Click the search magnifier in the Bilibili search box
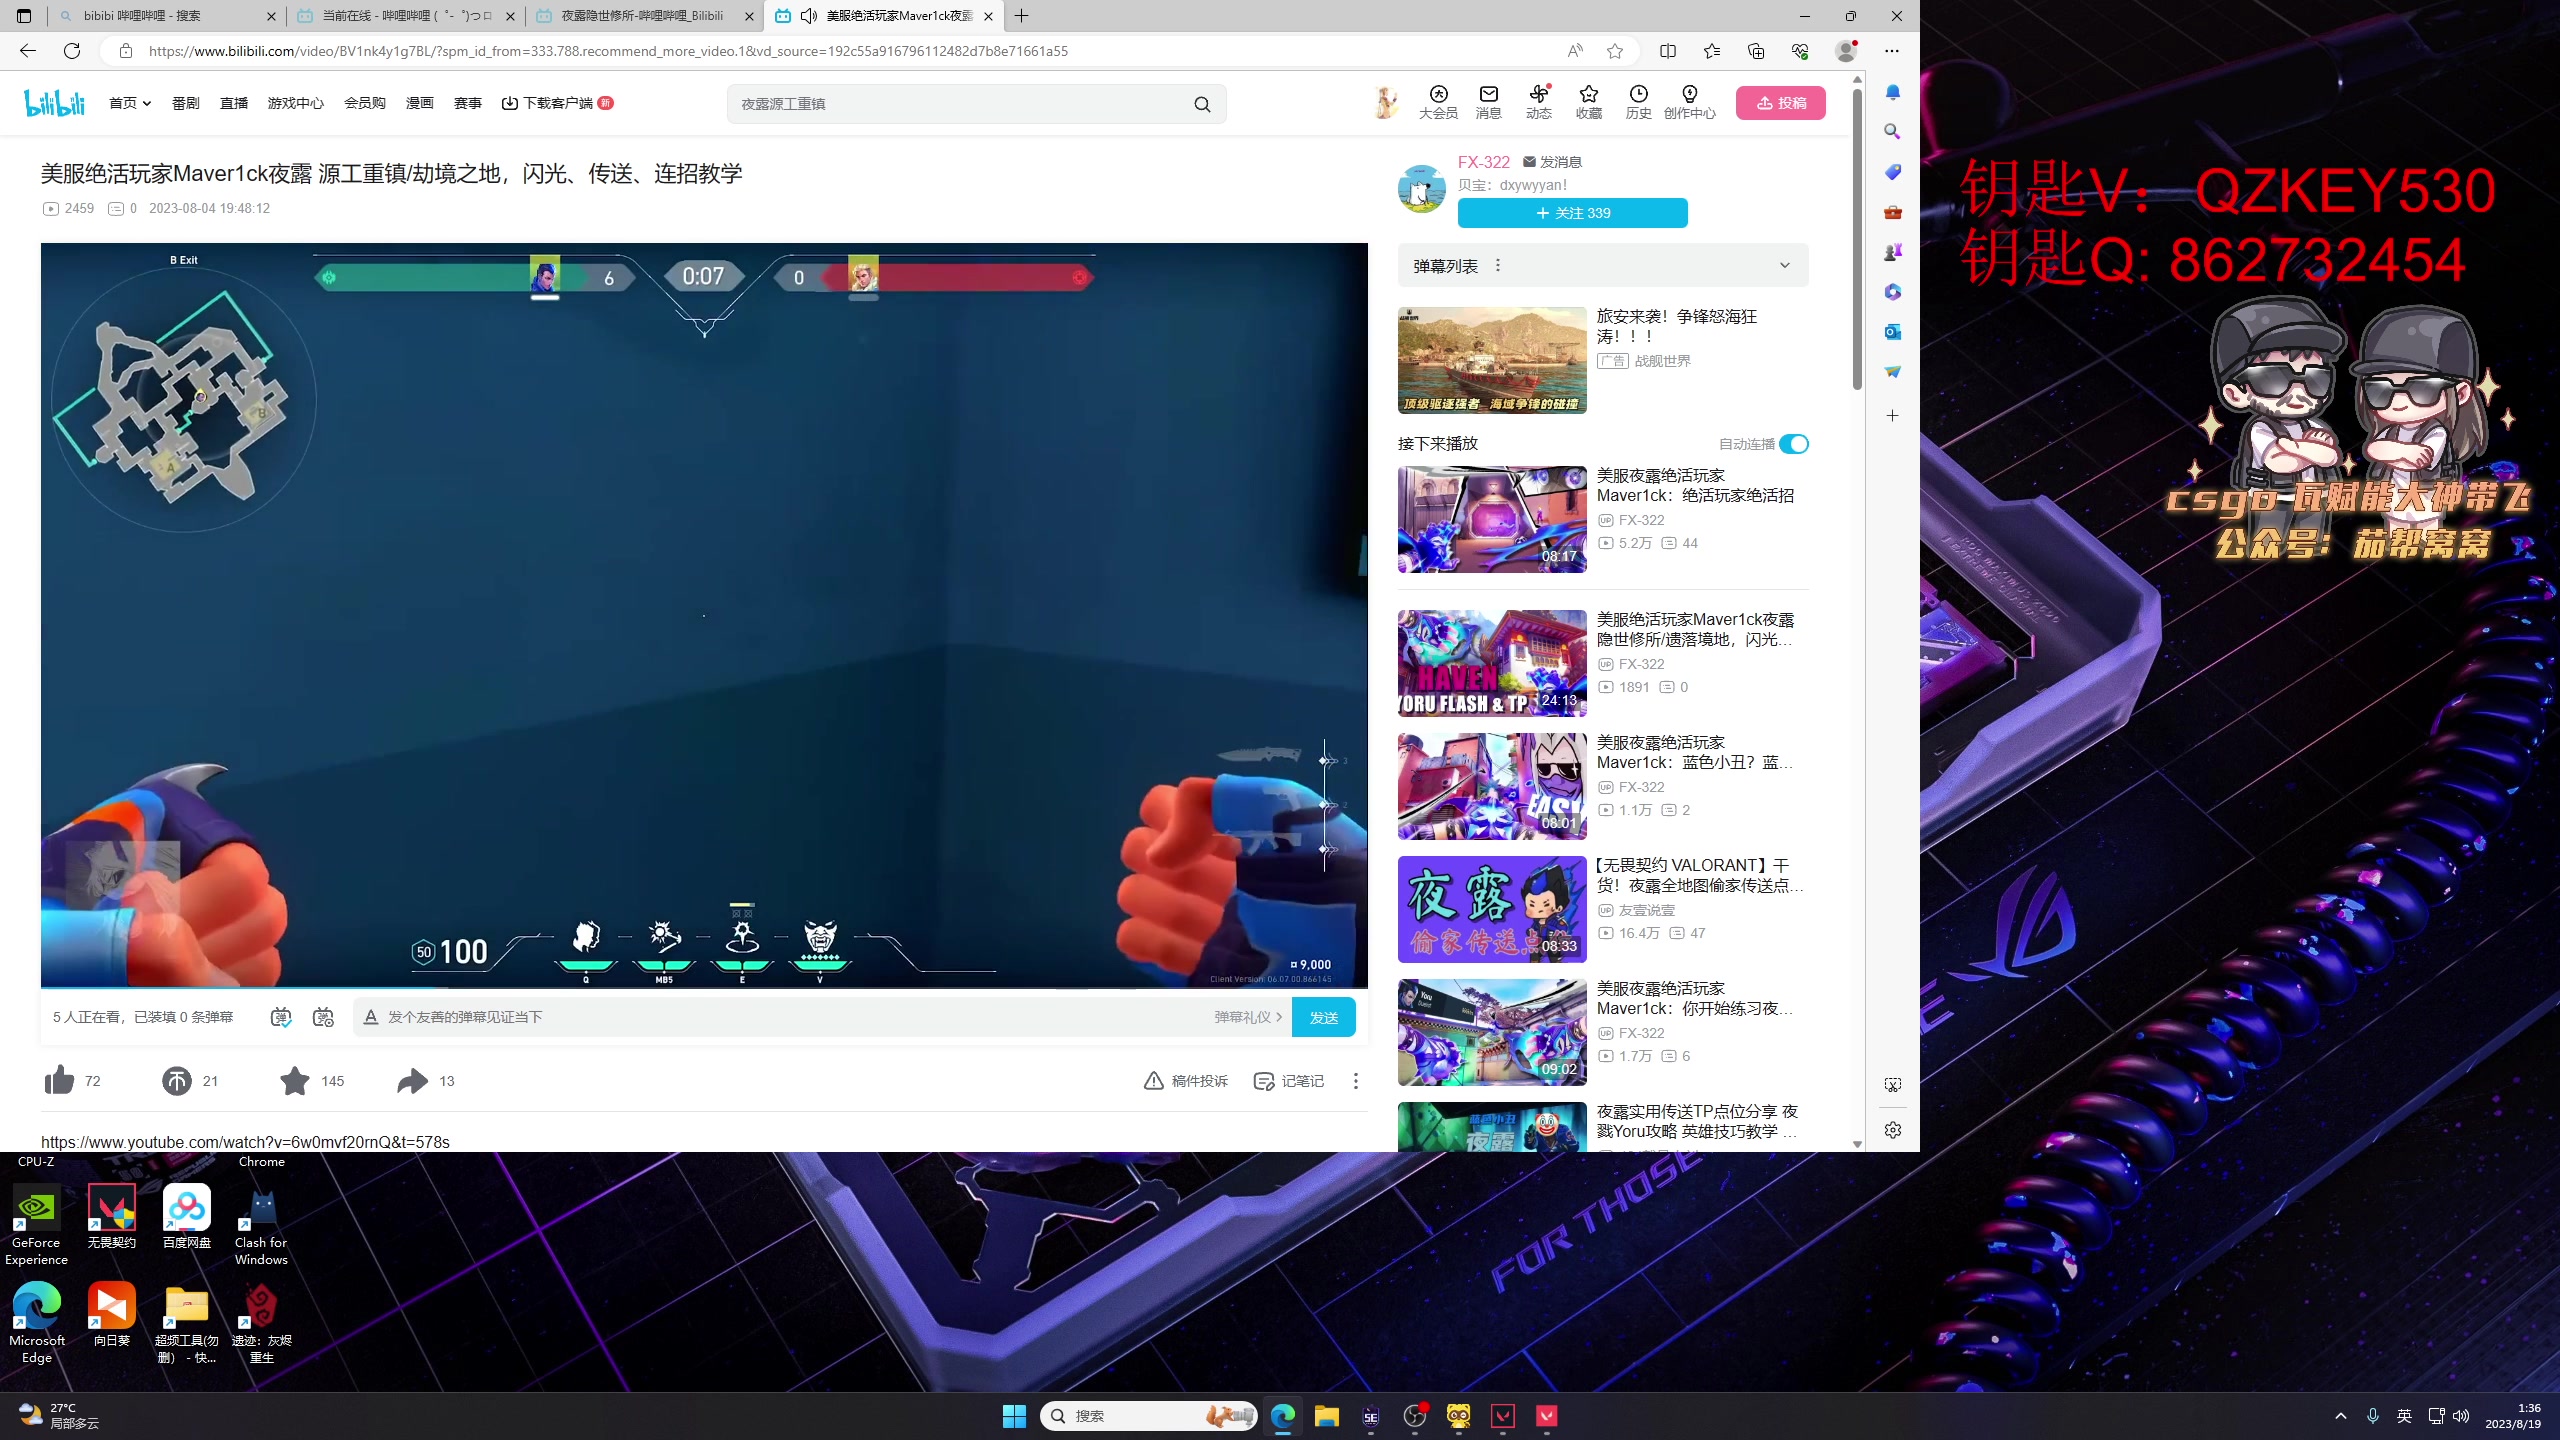 (1202, 104)
